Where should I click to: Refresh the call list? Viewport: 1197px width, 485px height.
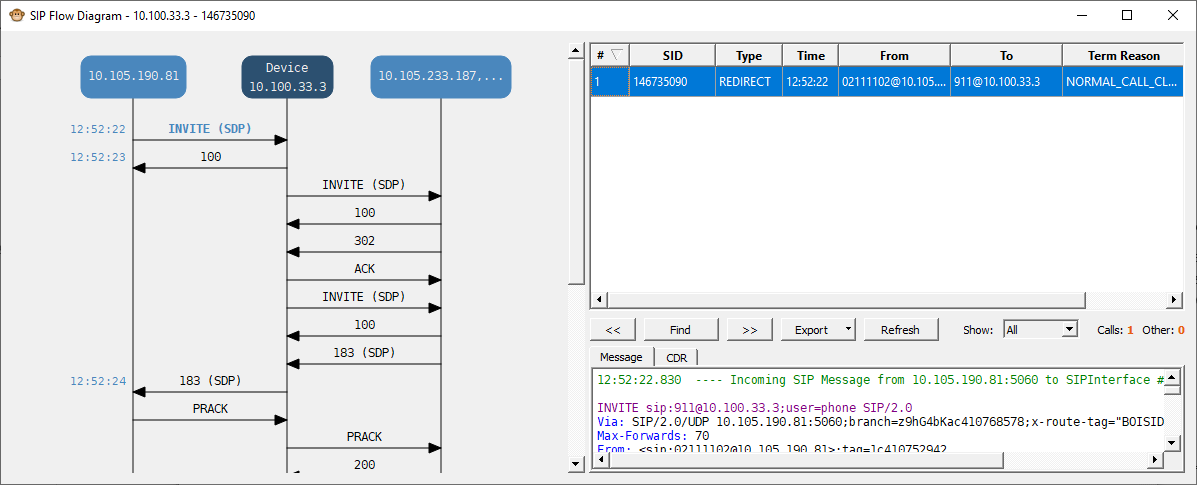(900, 330)
